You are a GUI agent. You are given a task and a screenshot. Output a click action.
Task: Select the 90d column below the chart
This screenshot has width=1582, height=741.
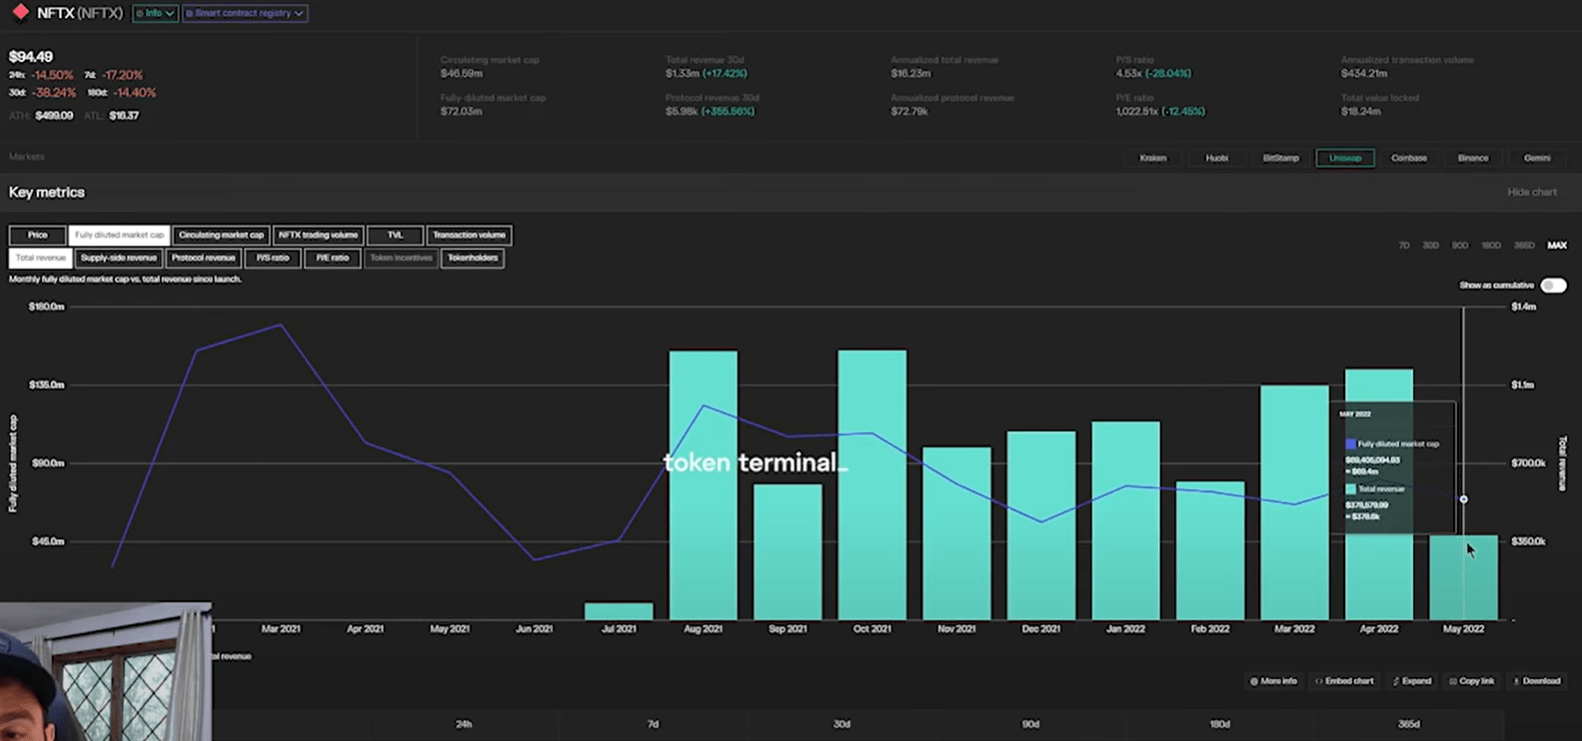[1031, 724]
